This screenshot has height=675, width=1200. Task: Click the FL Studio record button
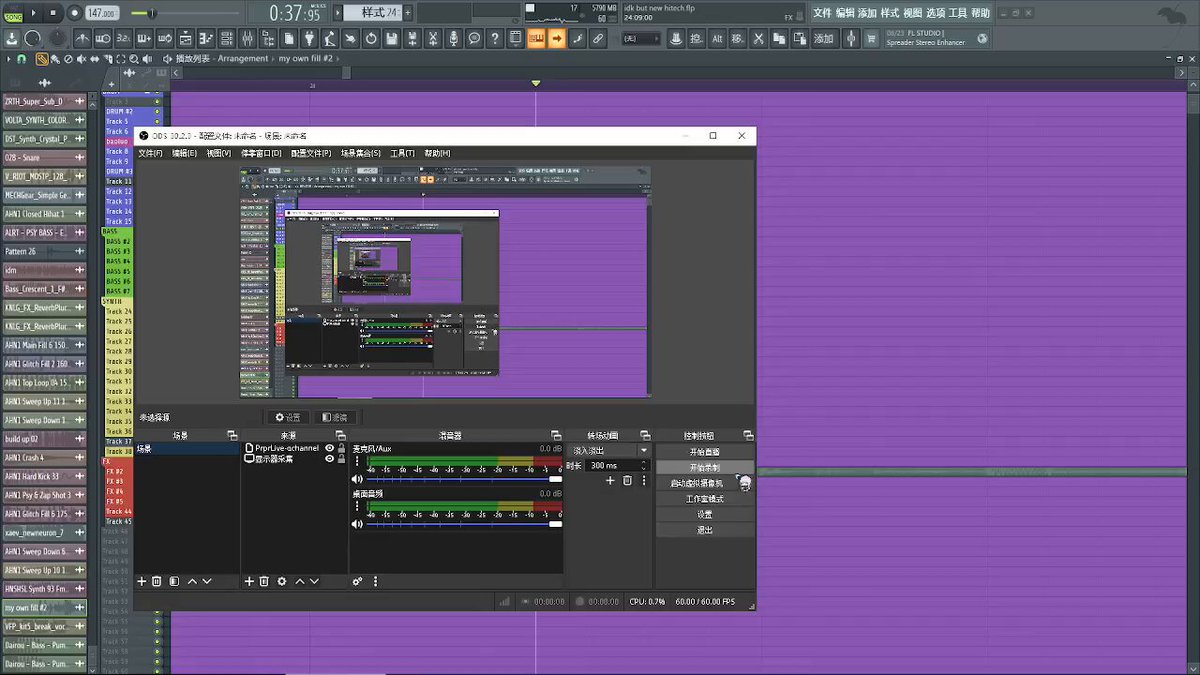click(74, 13)
